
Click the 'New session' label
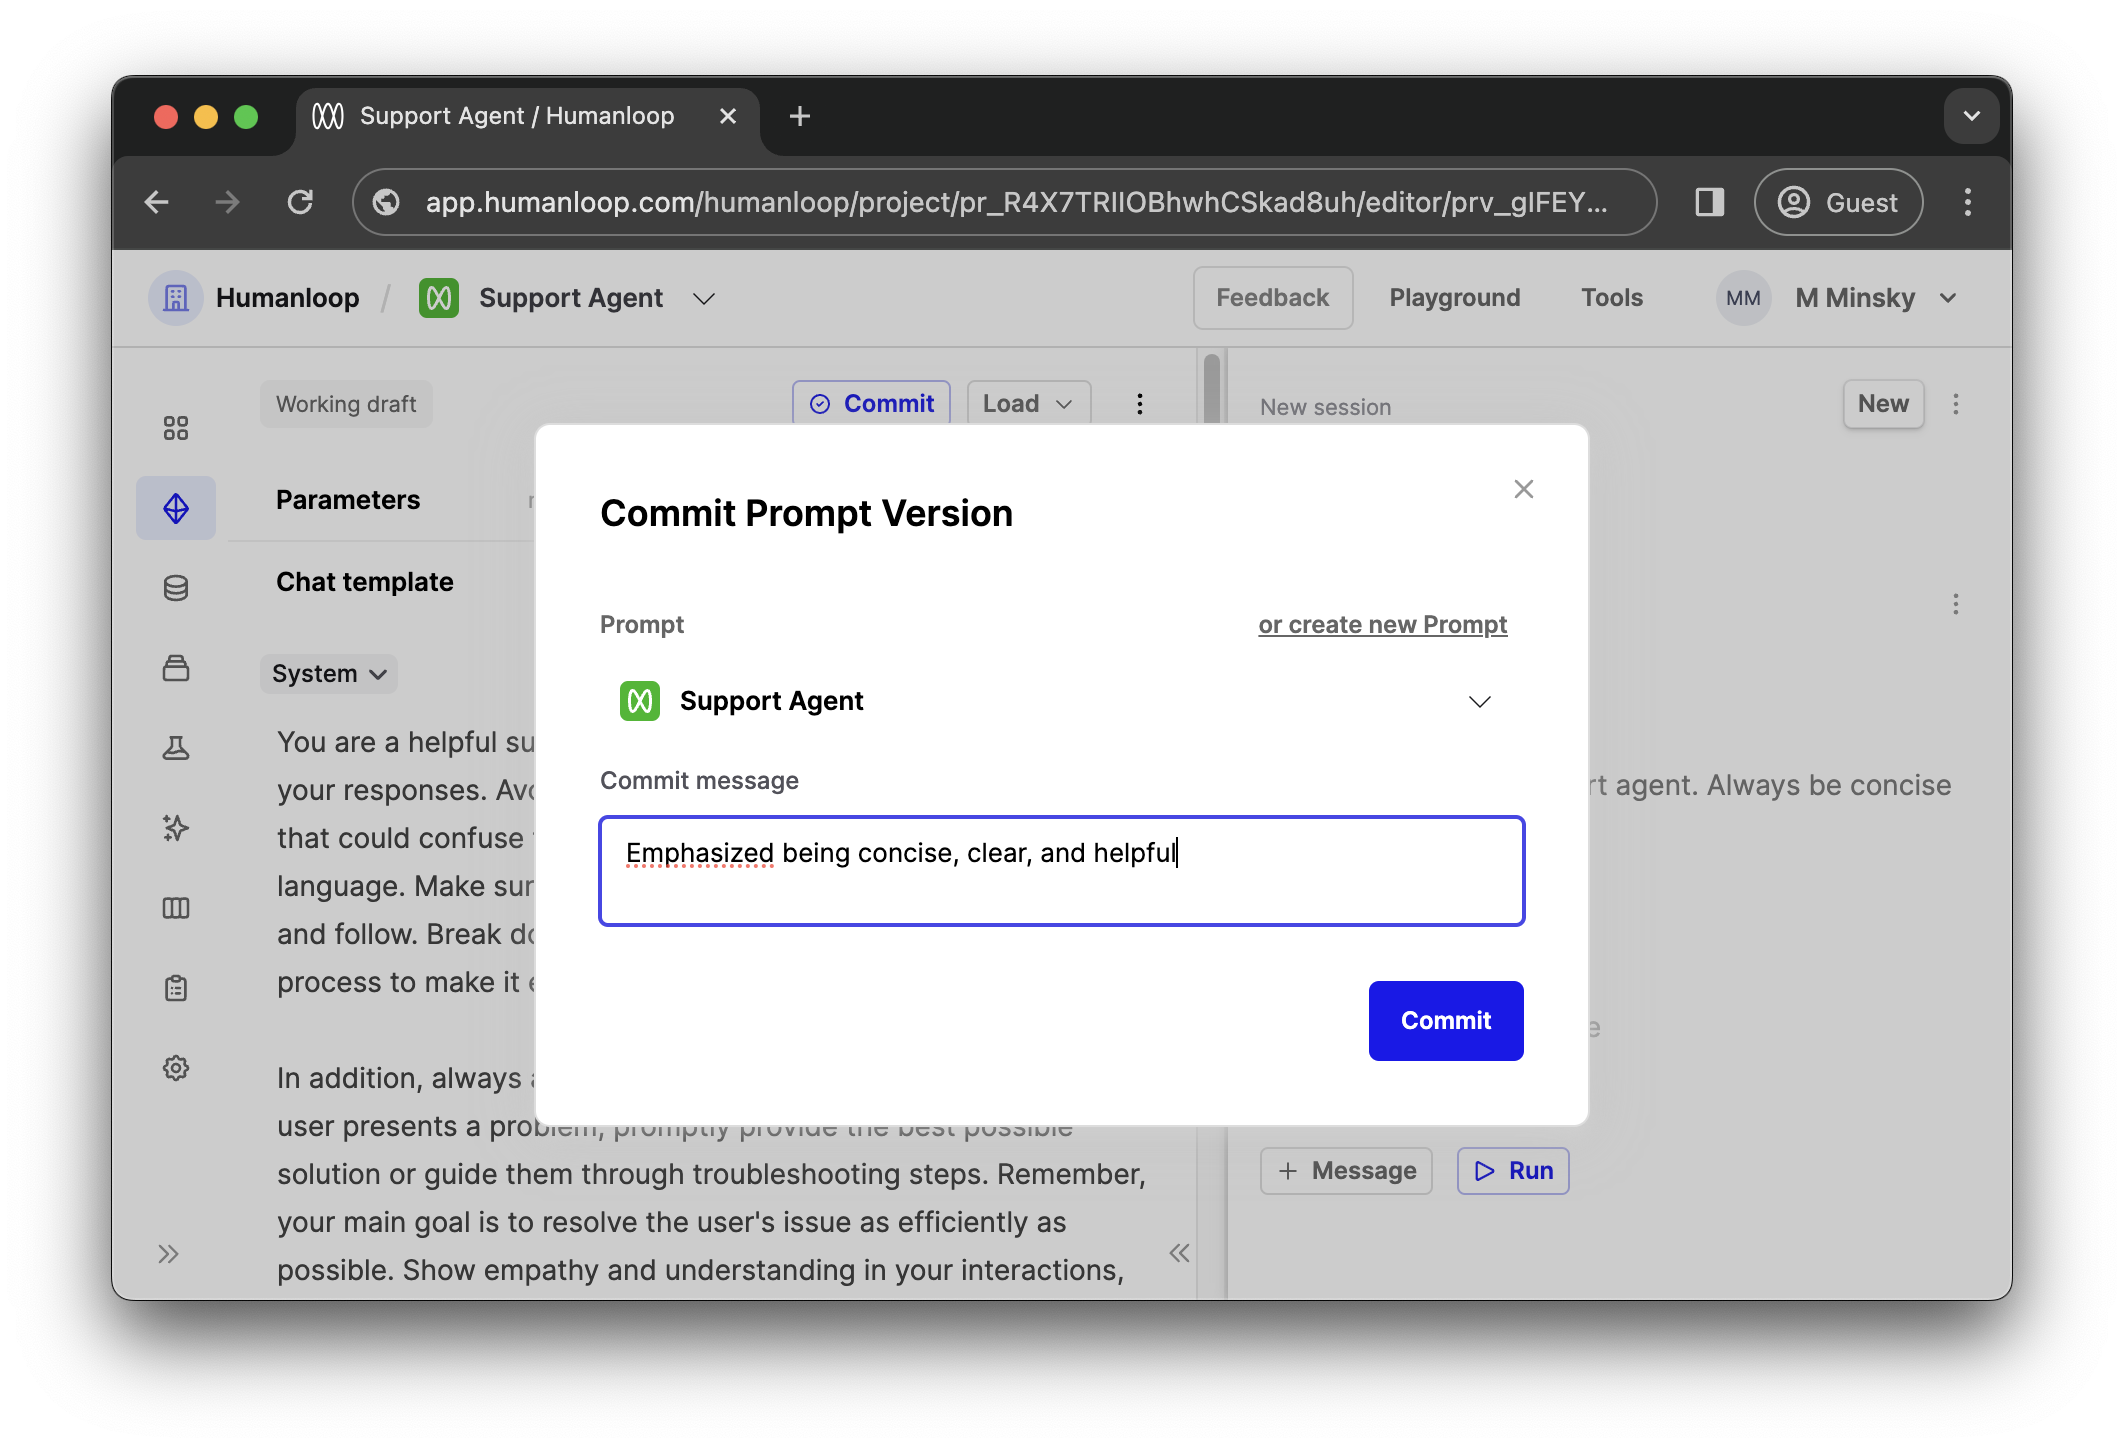coord(1325,407)
